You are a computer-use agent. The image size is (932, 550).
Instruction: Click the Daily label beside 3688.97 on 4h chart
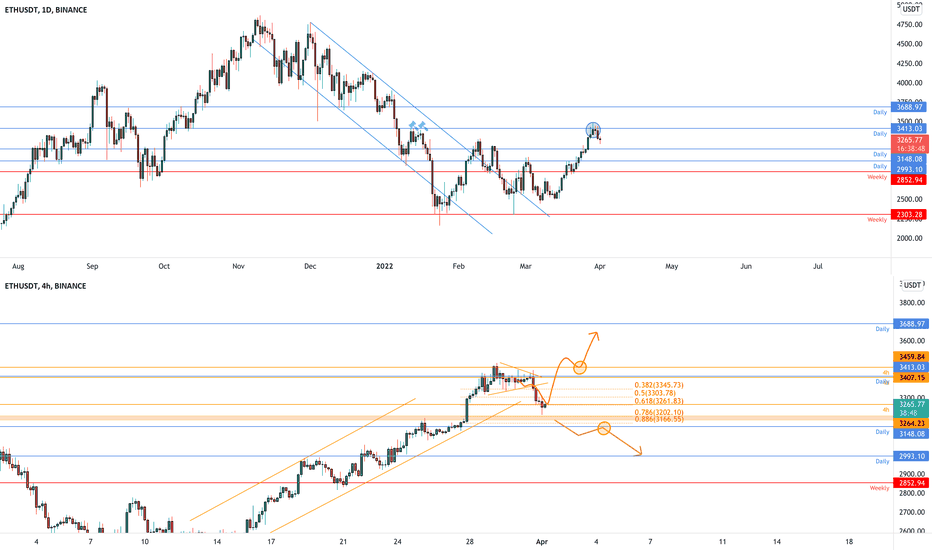[x=882, y=329]
